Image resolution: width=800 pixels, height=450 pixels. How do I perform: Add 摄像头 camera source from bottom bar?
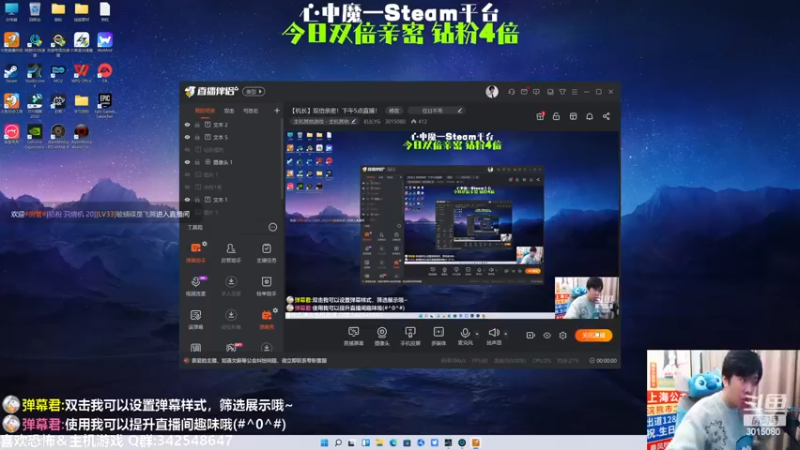(382, 336)
